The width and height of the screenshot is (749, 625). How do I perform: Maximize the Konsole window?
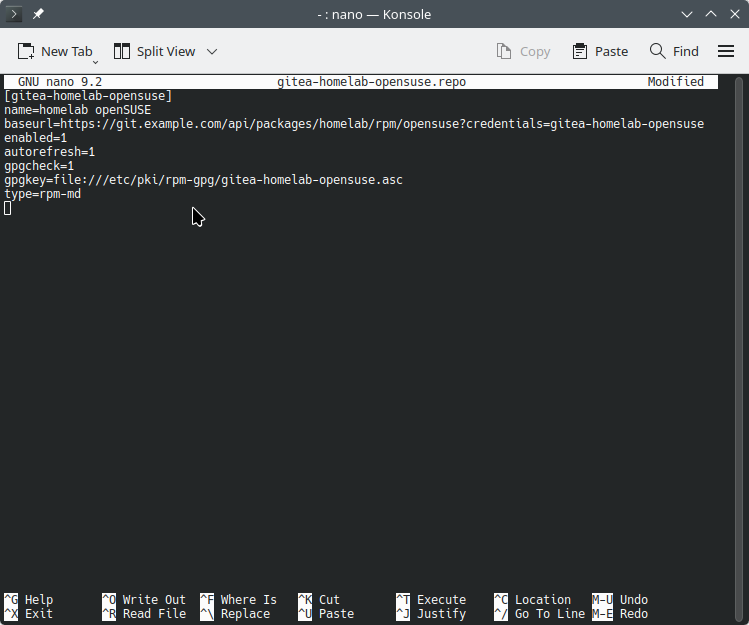point(711,14)
